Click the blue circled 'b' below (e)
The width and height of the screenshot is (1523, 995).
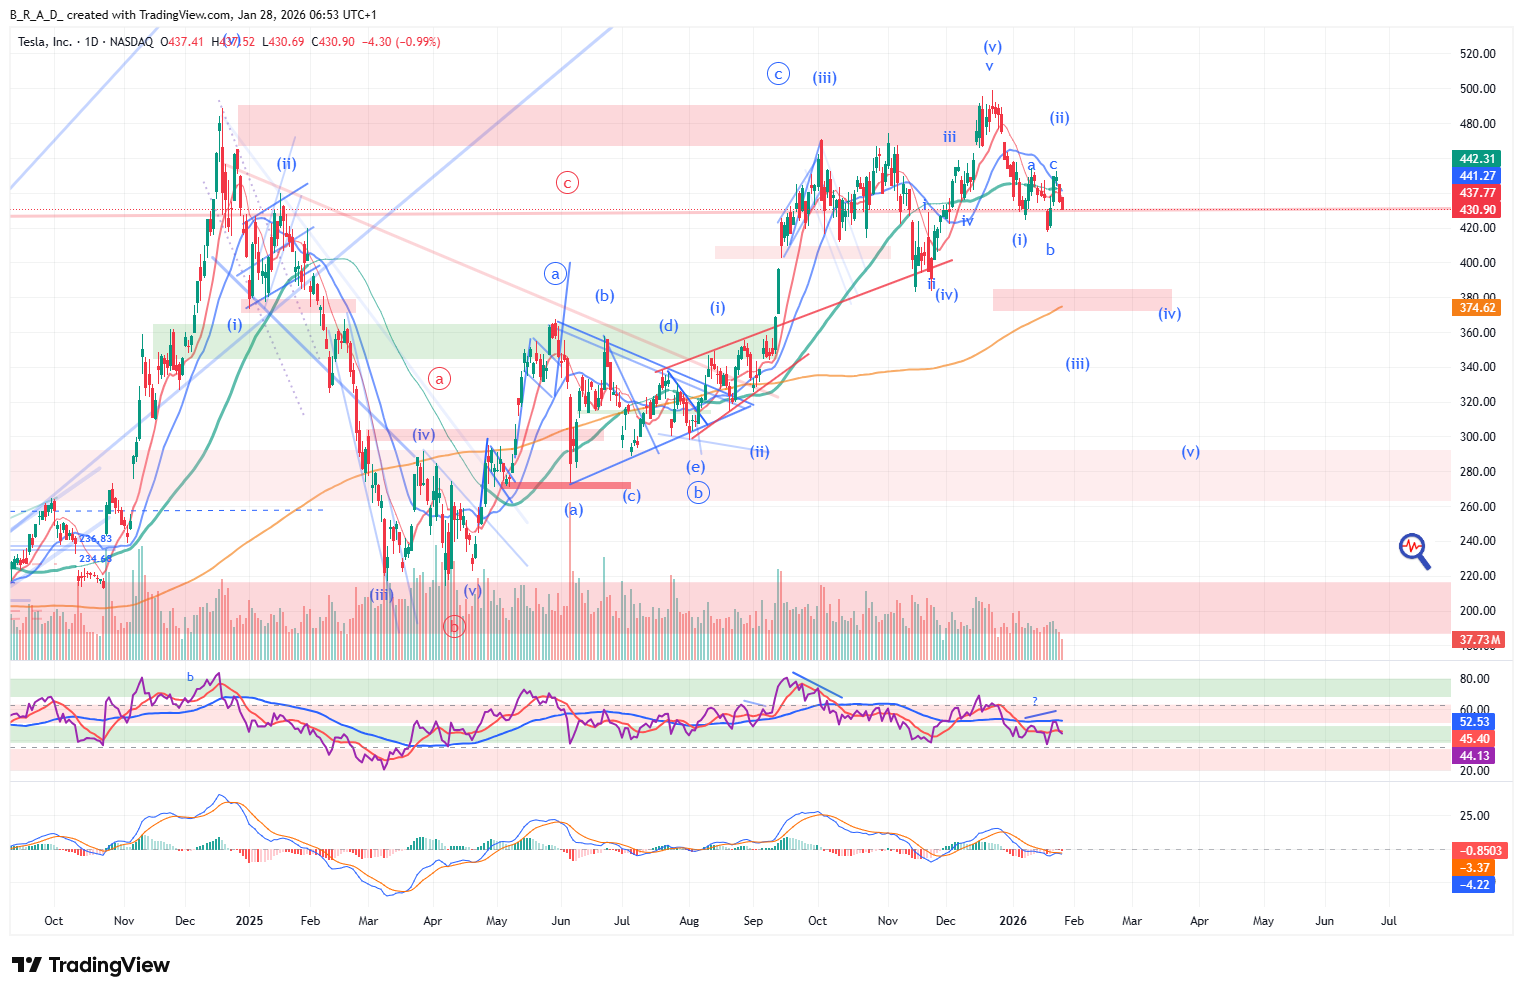point(698,492)
